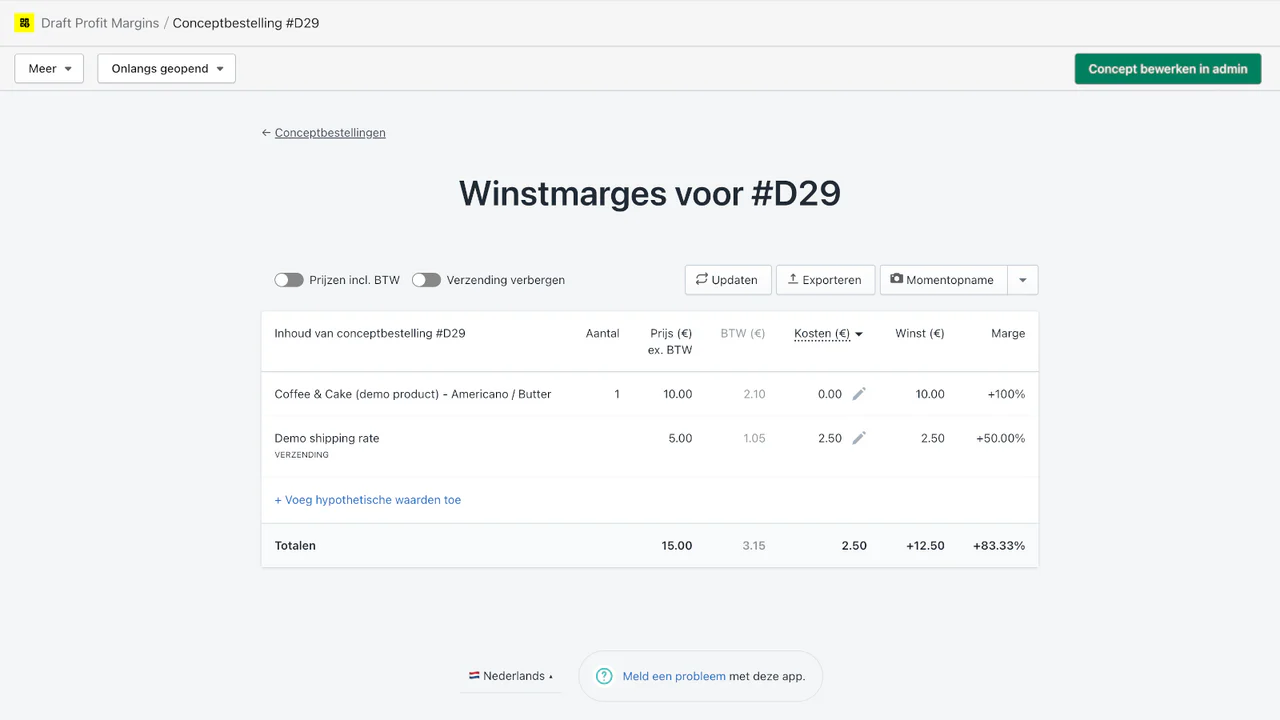Click the Momentopname button
1280x720 pixels.
(x=943, y=280)
